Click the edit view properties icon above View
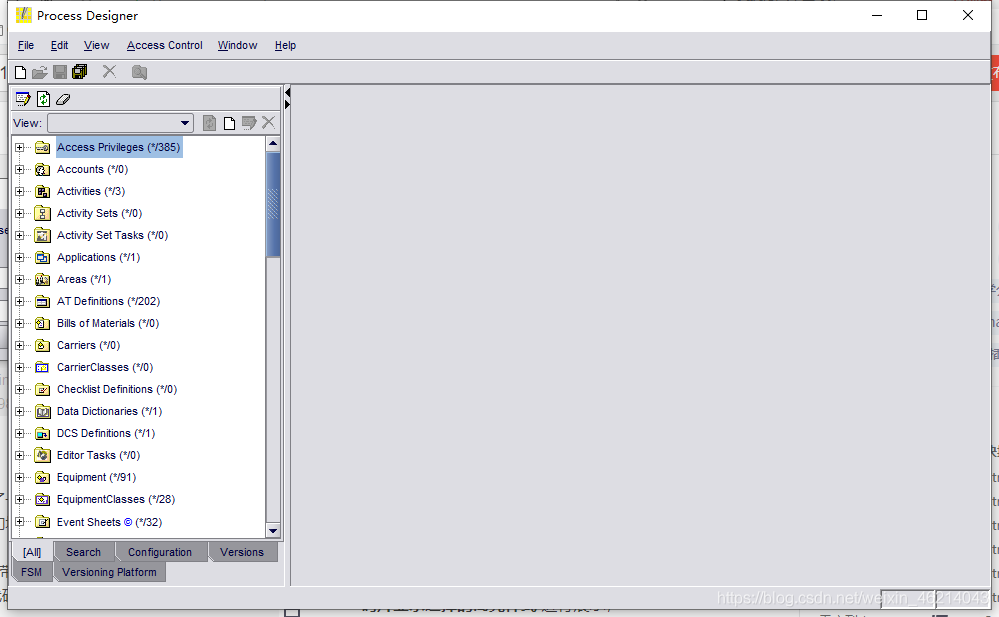 pos(23,99)
